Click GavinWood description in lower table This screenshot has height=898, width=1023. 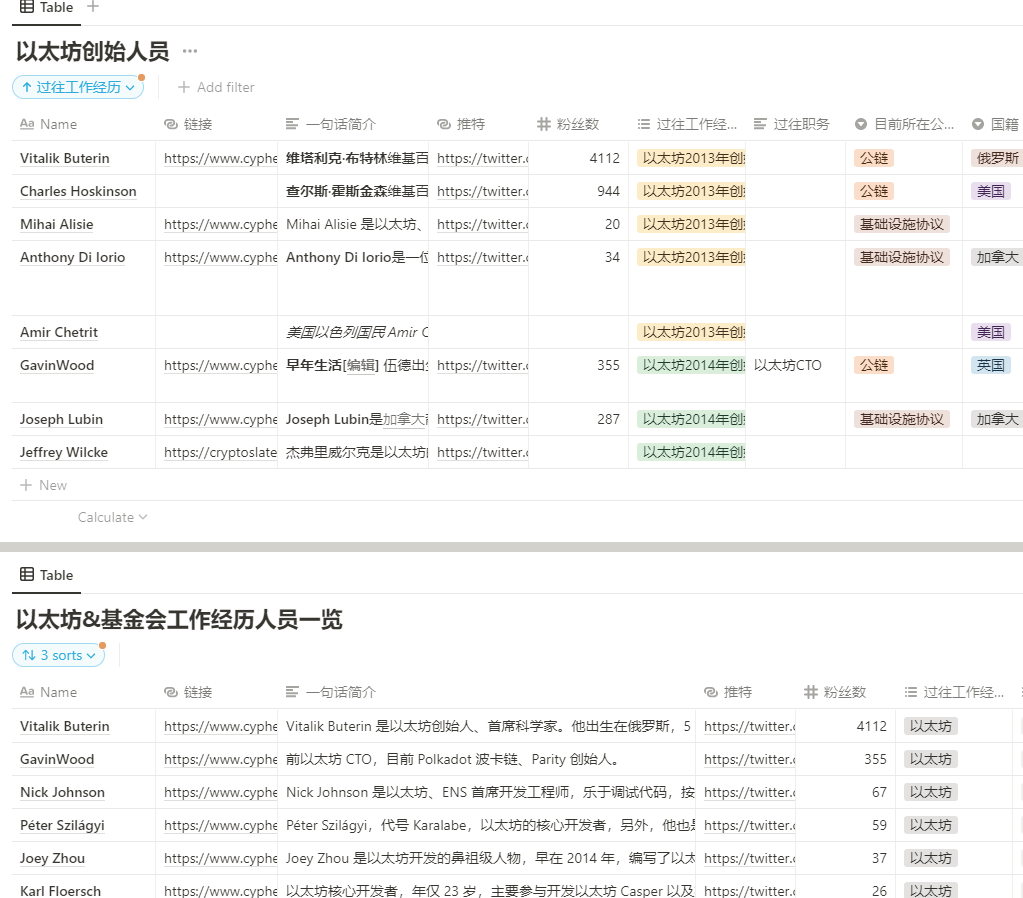(452, 759)
